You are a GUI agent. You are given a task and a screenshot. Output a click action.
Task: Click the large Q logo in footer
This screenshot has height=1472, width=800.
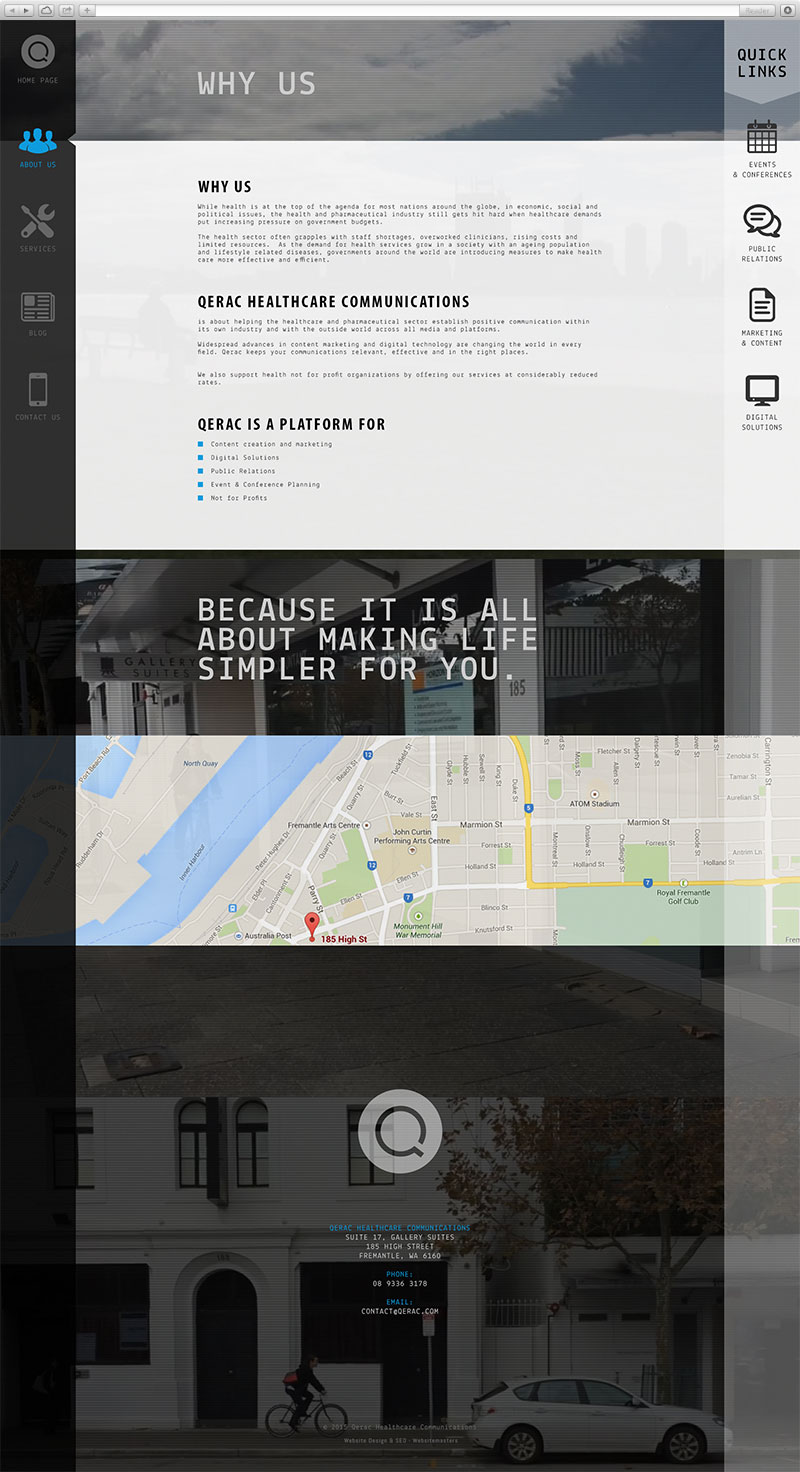coord(400,1131)
